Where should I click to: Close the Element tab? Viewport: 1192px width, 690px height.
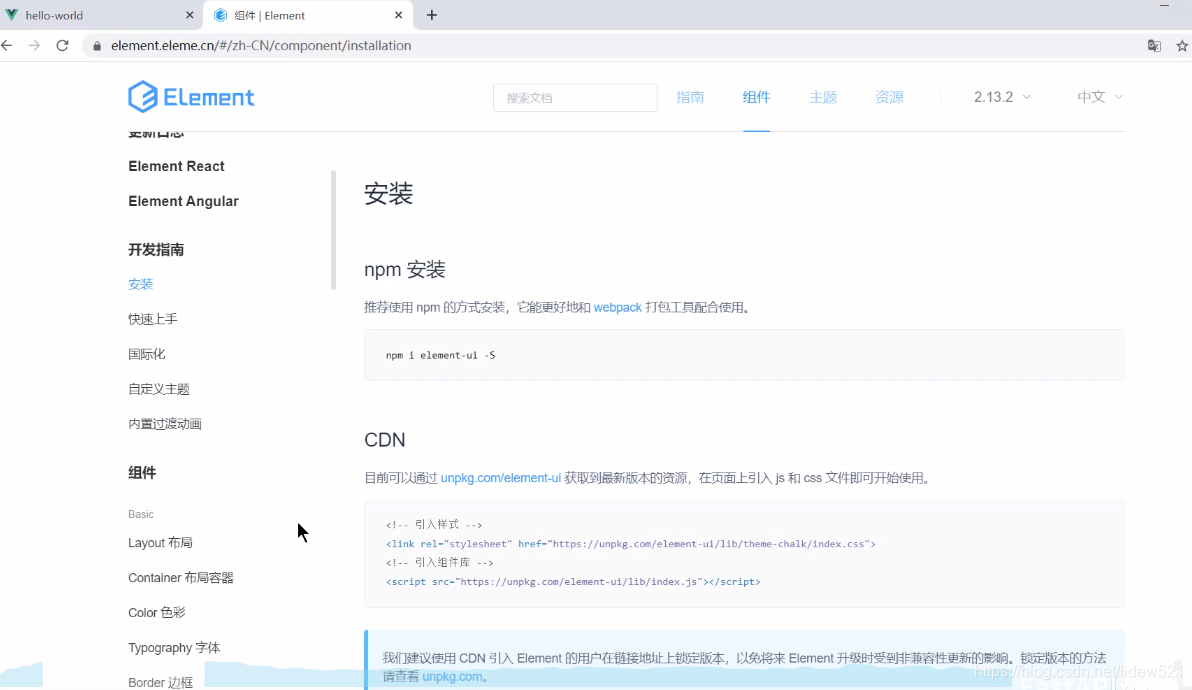398,15
